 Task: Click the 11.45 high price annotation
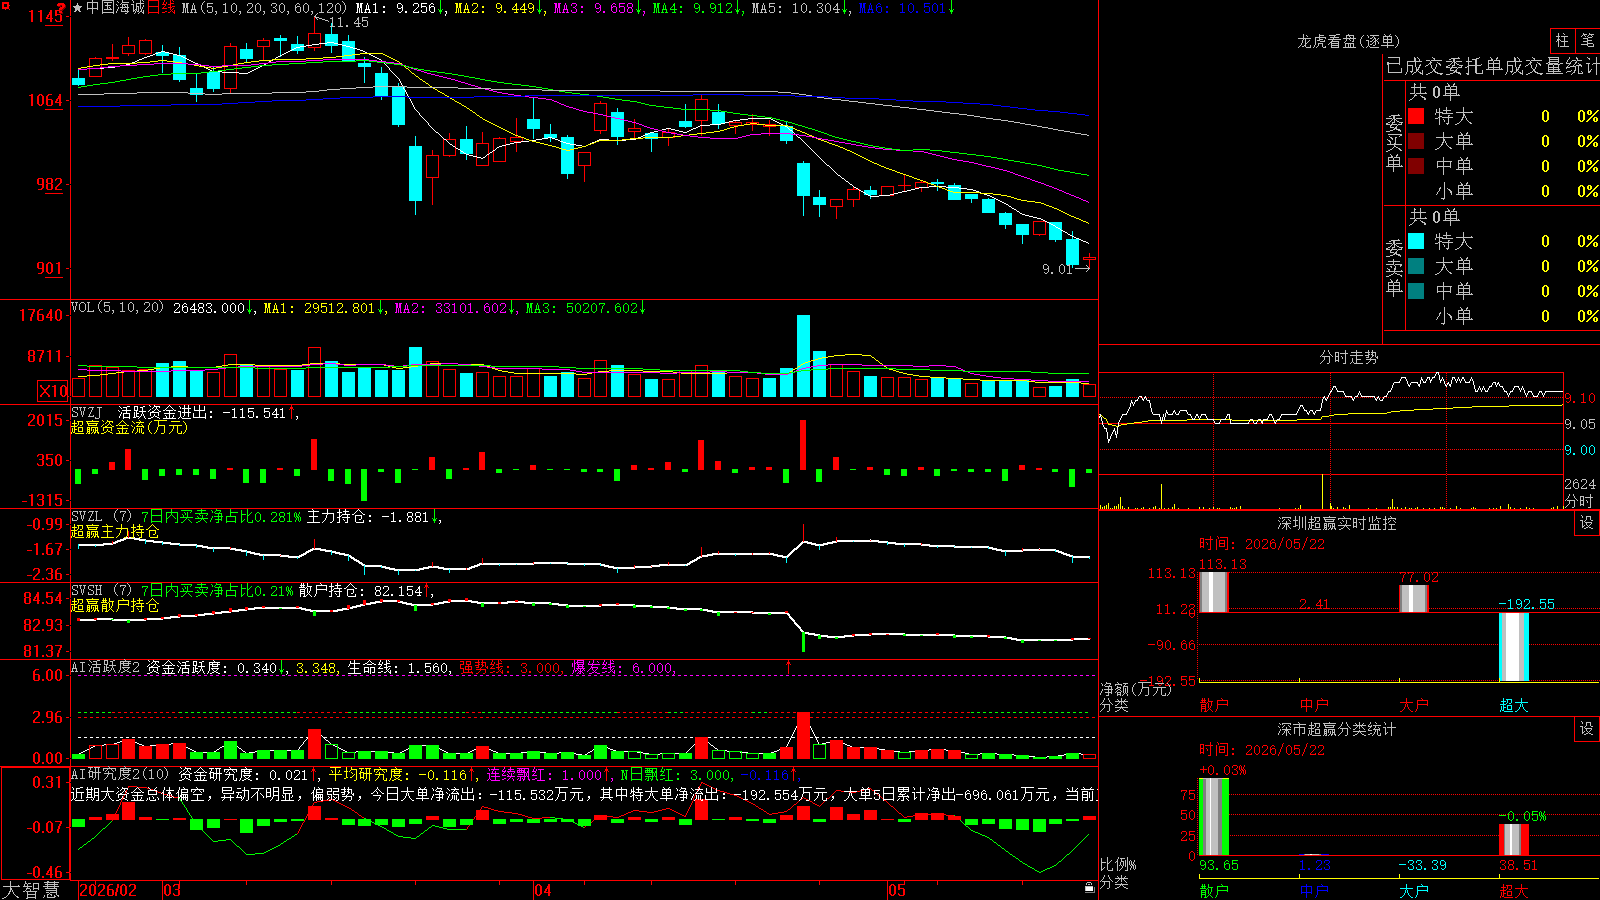click(x=348, y=22)
